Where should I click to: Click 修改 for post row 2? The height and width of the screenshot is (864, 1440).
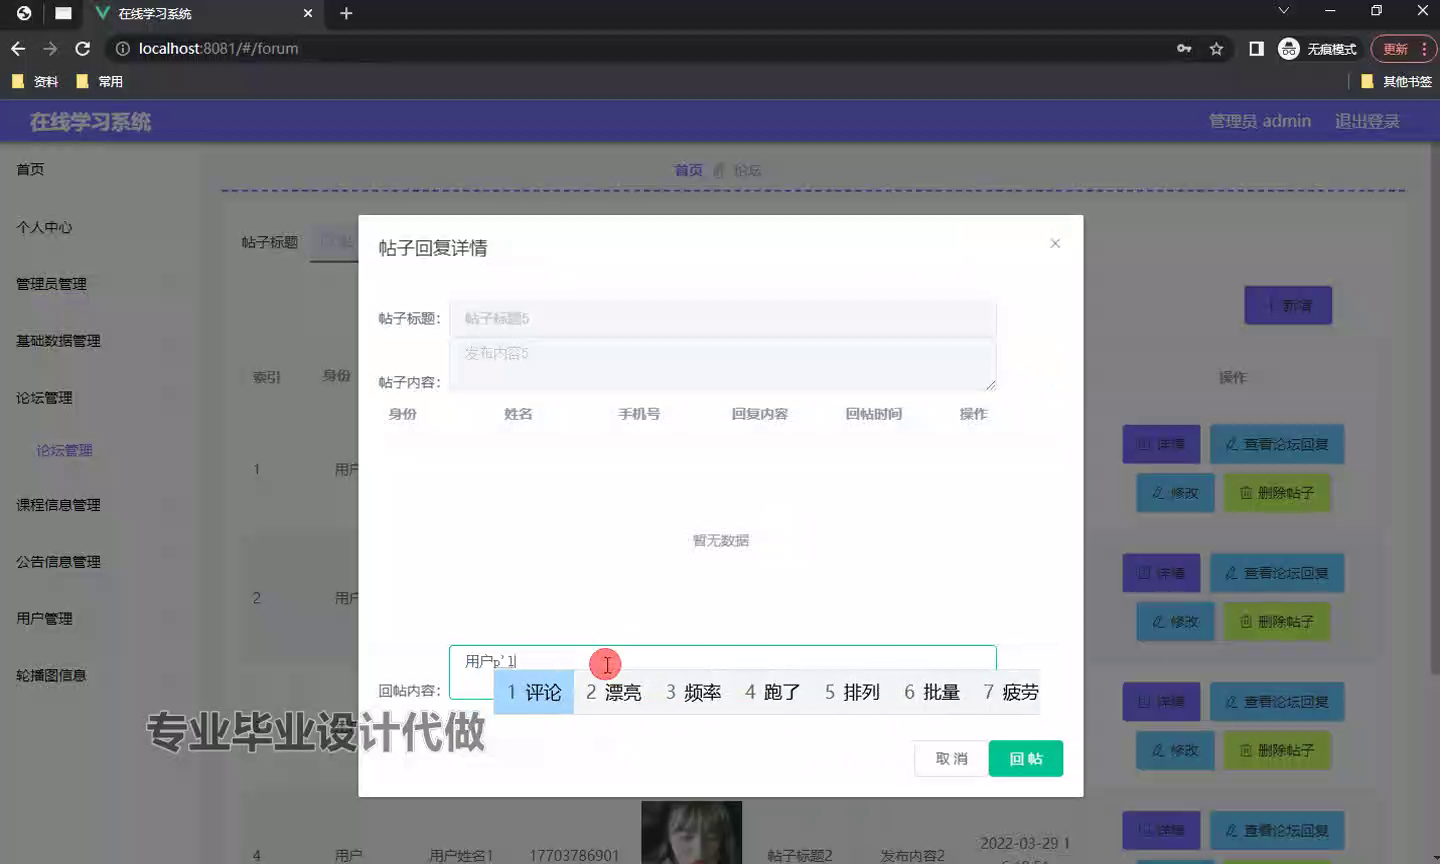click(x=1175, y=622)
